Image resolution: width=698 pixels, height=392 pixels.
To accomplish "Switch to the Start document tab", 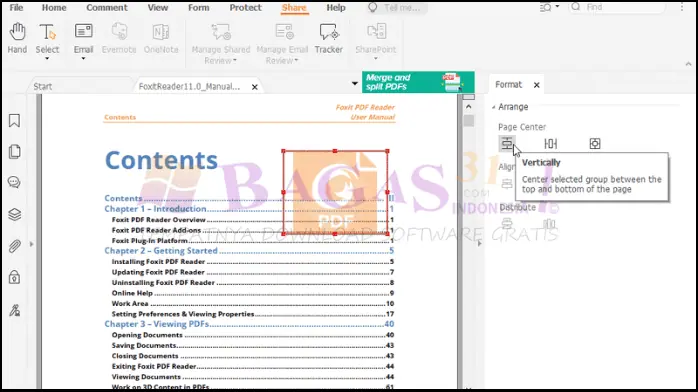I will 43,86.
